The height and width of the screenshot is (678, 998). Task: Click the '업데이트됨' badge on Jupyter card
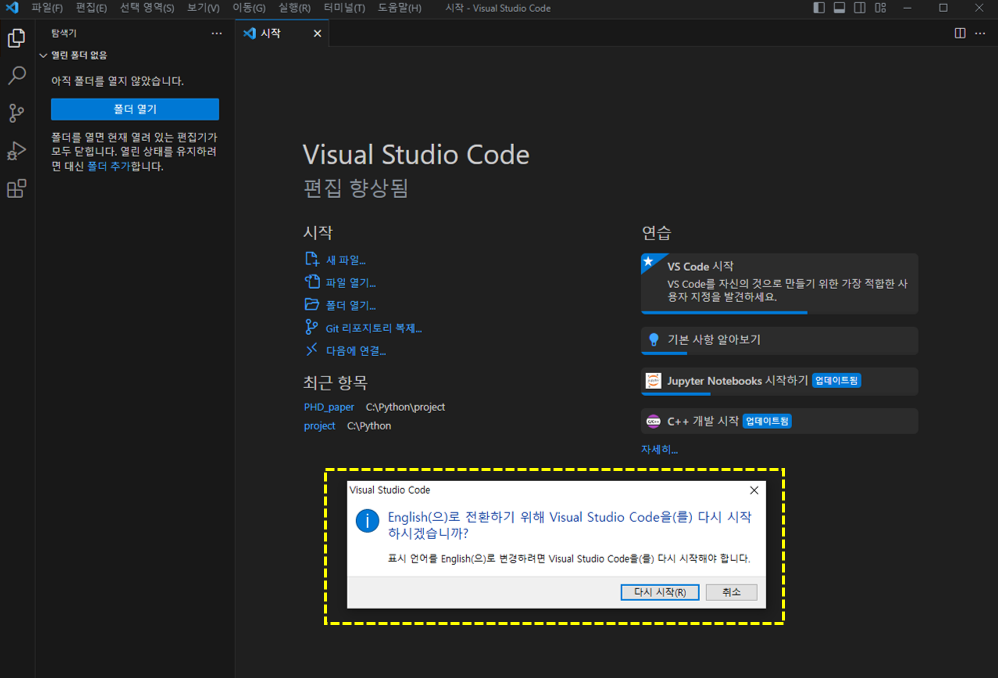(836, 381)
